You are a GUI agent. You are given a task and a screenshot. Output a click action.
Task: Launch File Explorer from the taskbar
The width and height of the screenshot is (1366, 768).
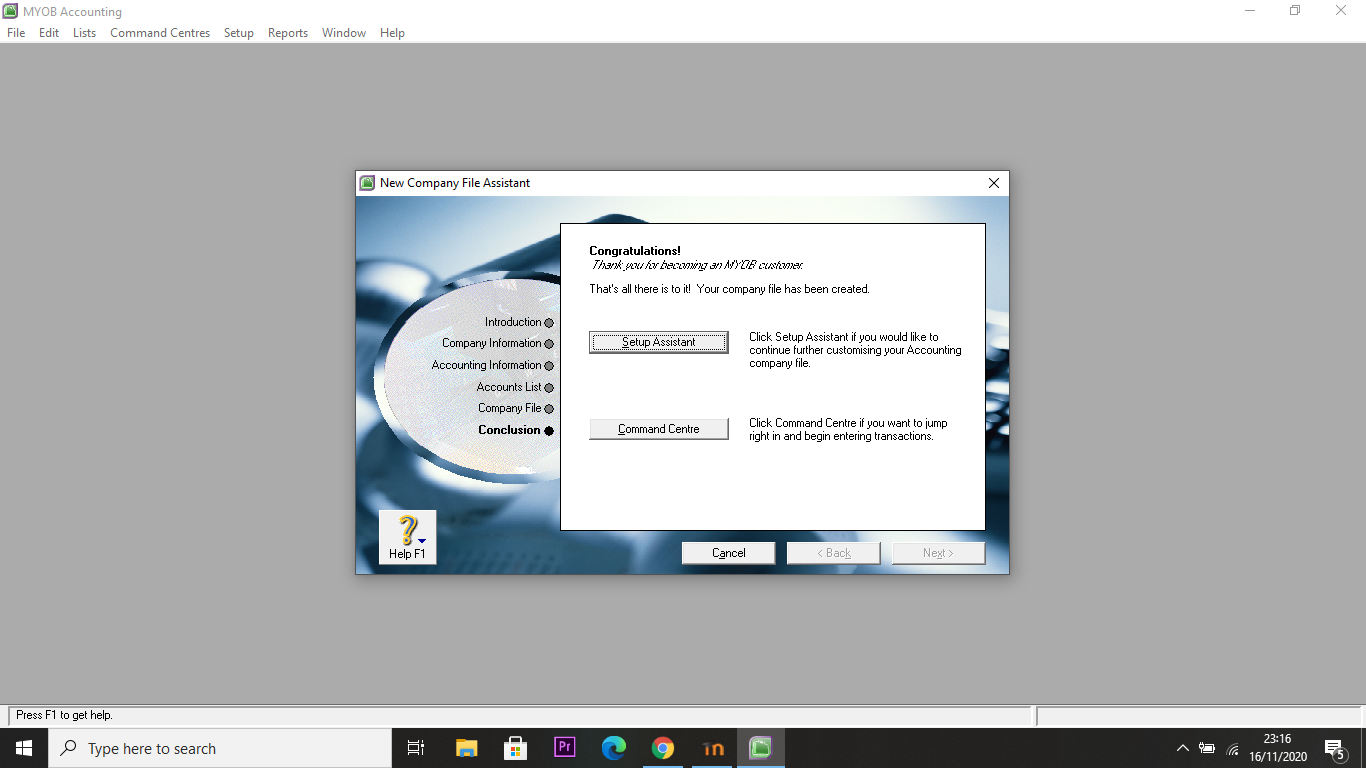(466, 748)
